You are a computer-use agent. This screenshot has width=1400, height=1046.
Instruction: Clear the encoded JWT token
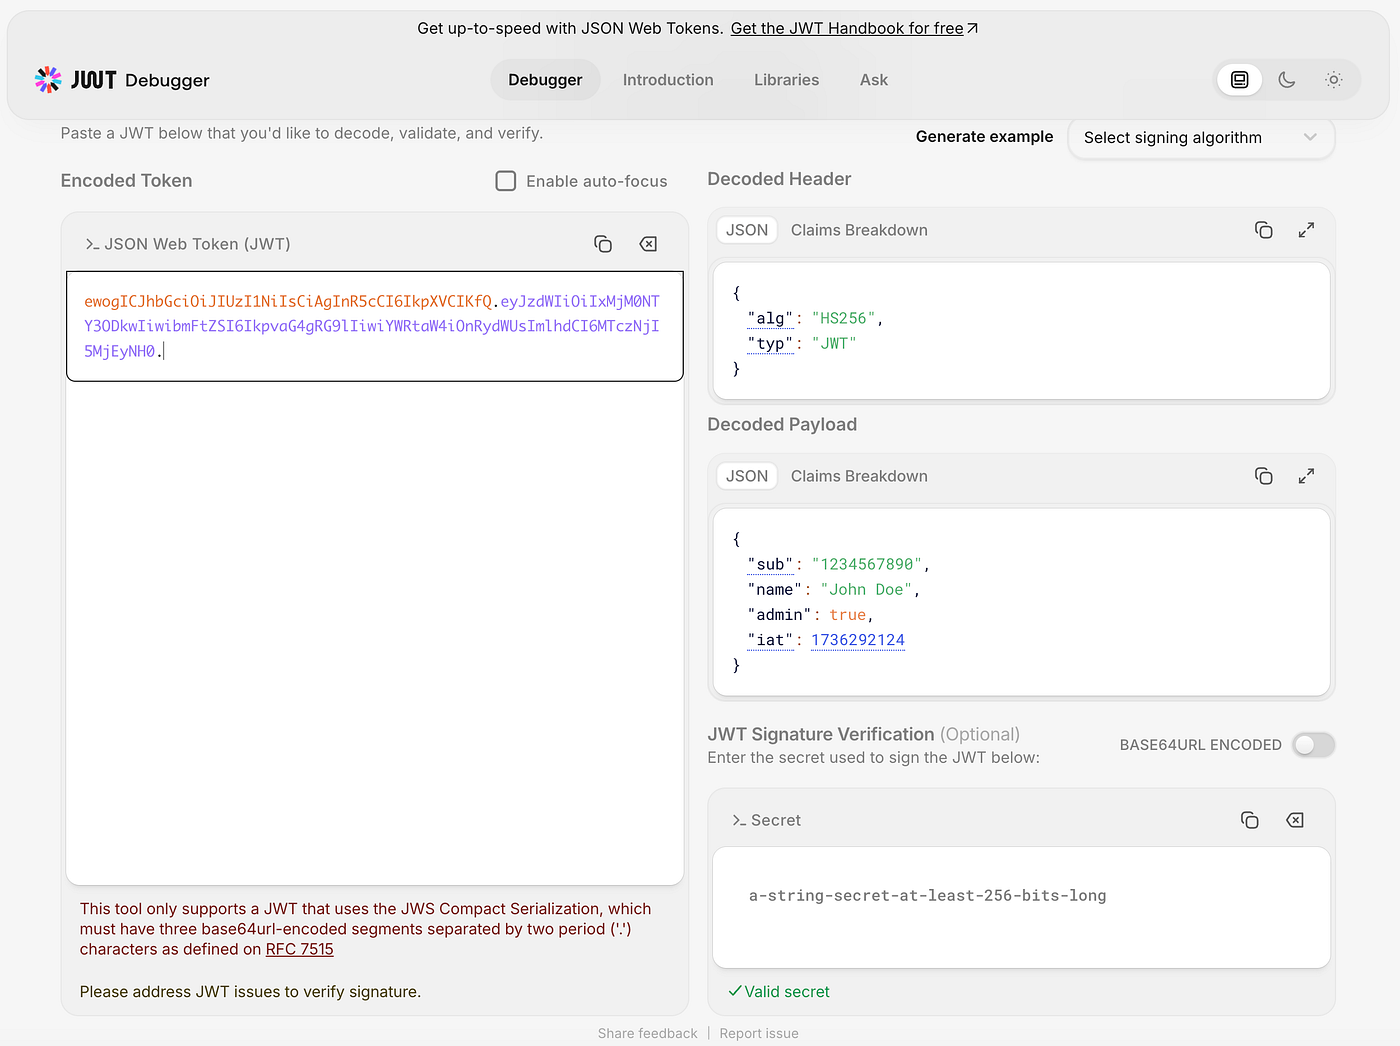click(x=648, y=244)
